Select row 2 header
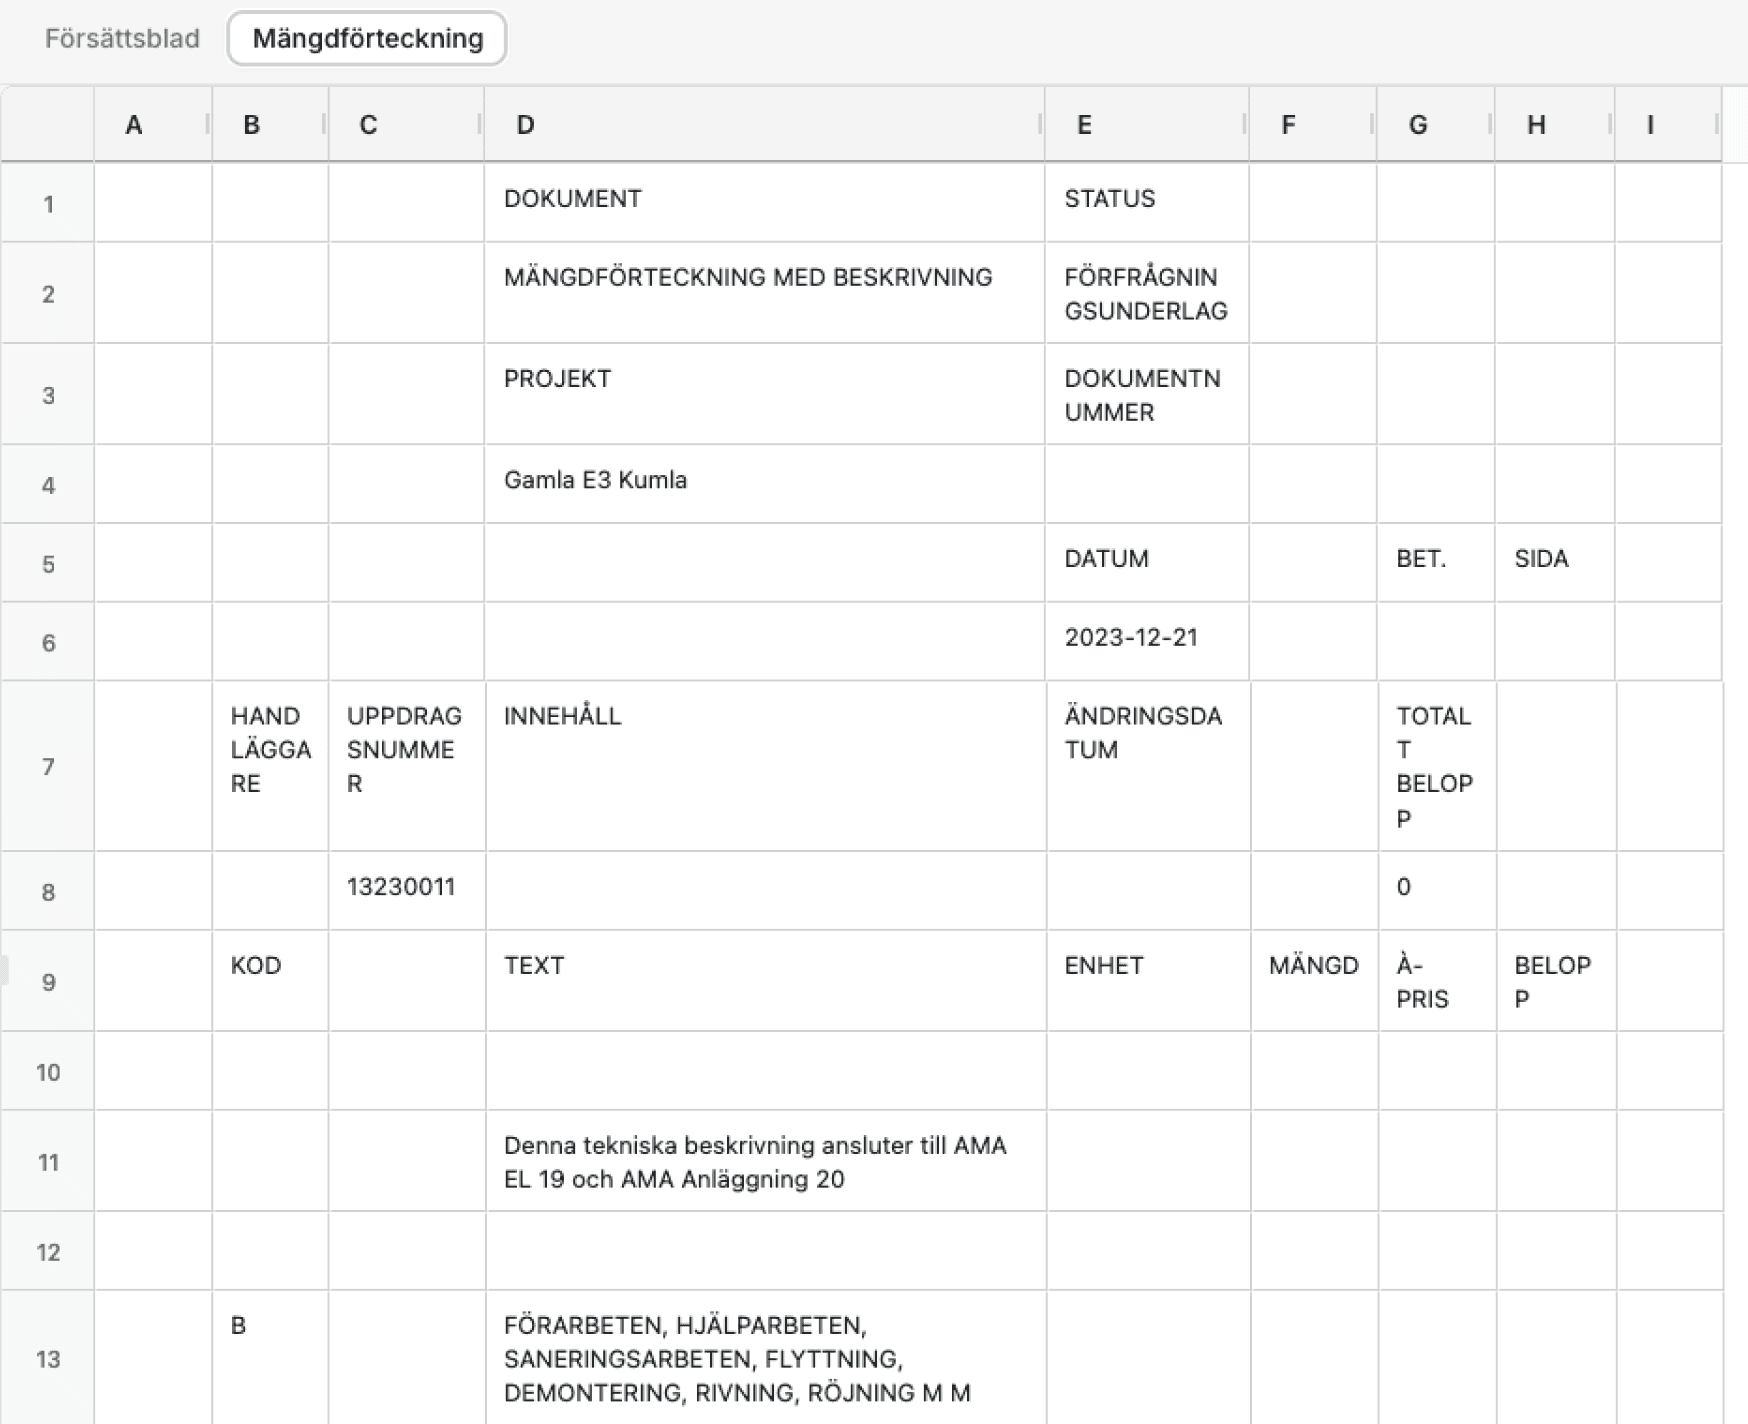The width and height of the screenshot is (1748, 1424). coord(48,293)
